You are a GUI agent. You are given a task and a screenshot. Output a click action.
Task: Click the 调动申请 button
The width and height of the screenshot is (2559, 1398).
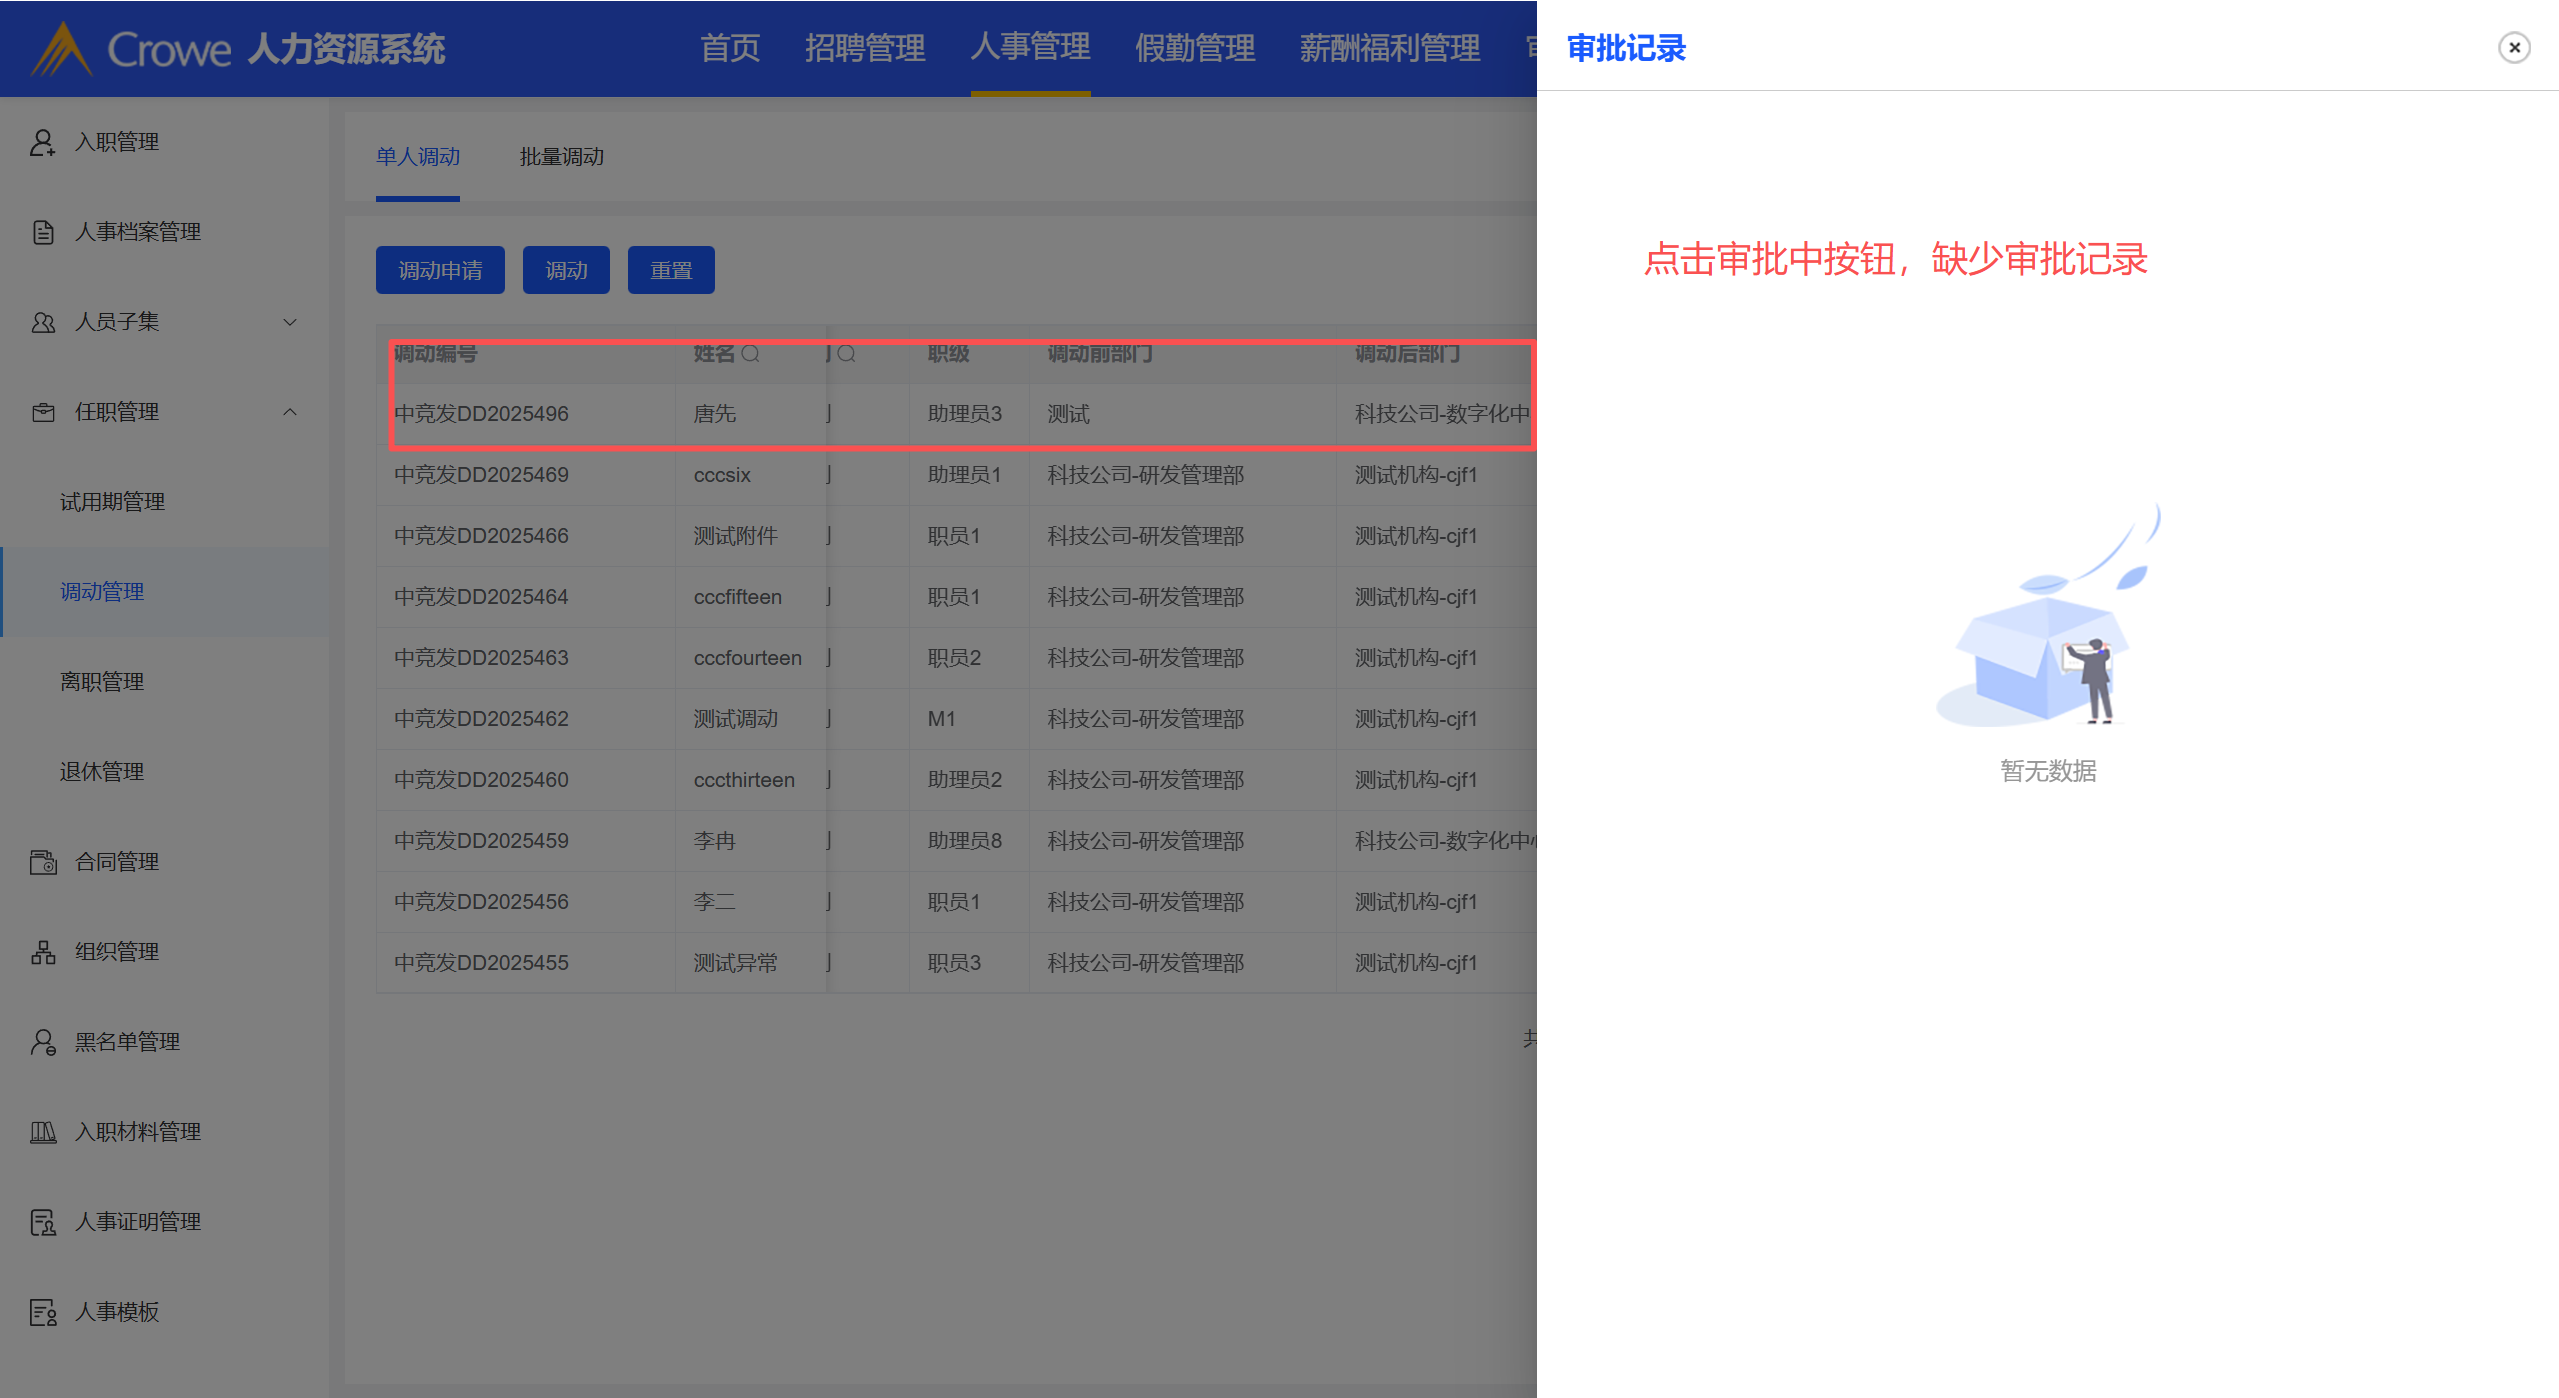(x=440, y=270)
